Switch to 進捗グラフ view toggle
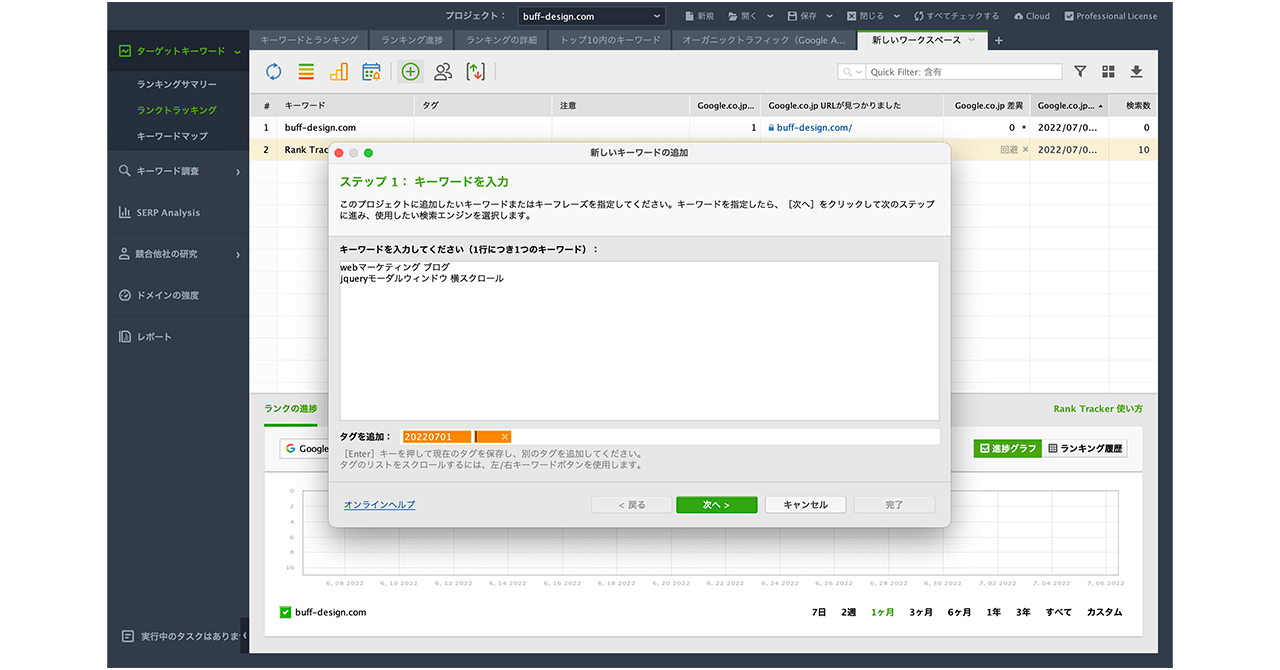The image size is (1280, 670). click(1007, 449)
